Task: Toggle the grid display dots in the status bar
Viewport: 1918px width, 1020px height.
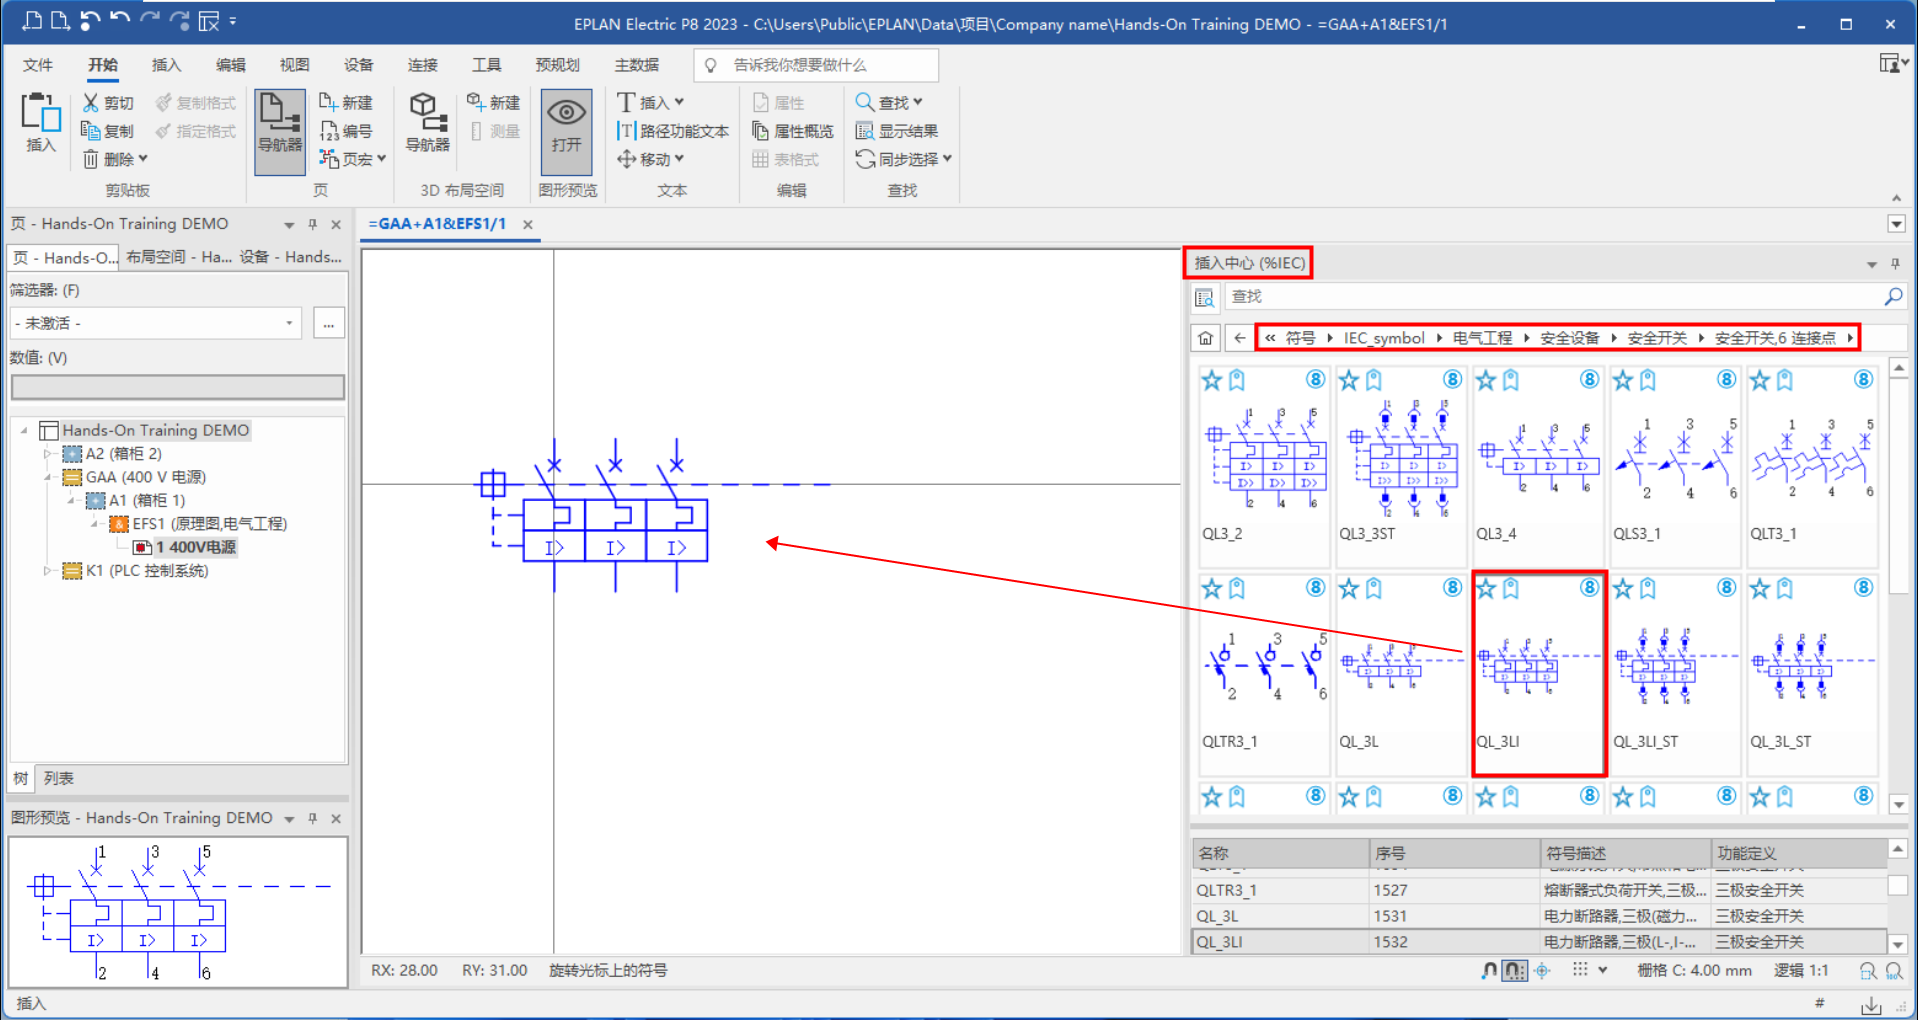Action: (1580, 970)
